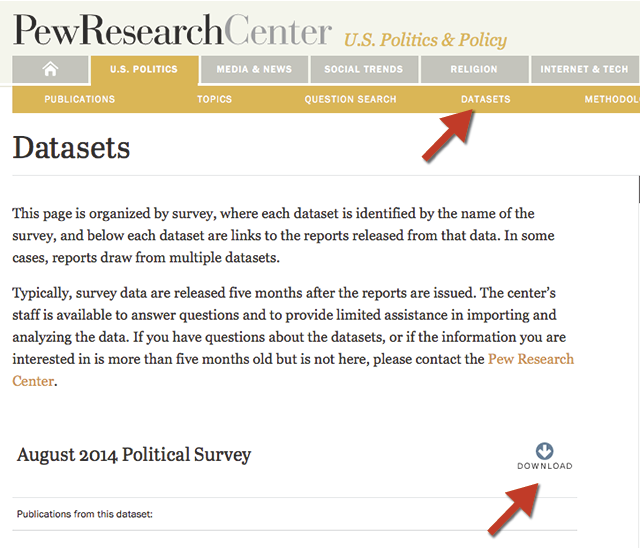Screen dimensions: 640x548
Task: Click the home icon tab
Action: (x=50, y=69)
